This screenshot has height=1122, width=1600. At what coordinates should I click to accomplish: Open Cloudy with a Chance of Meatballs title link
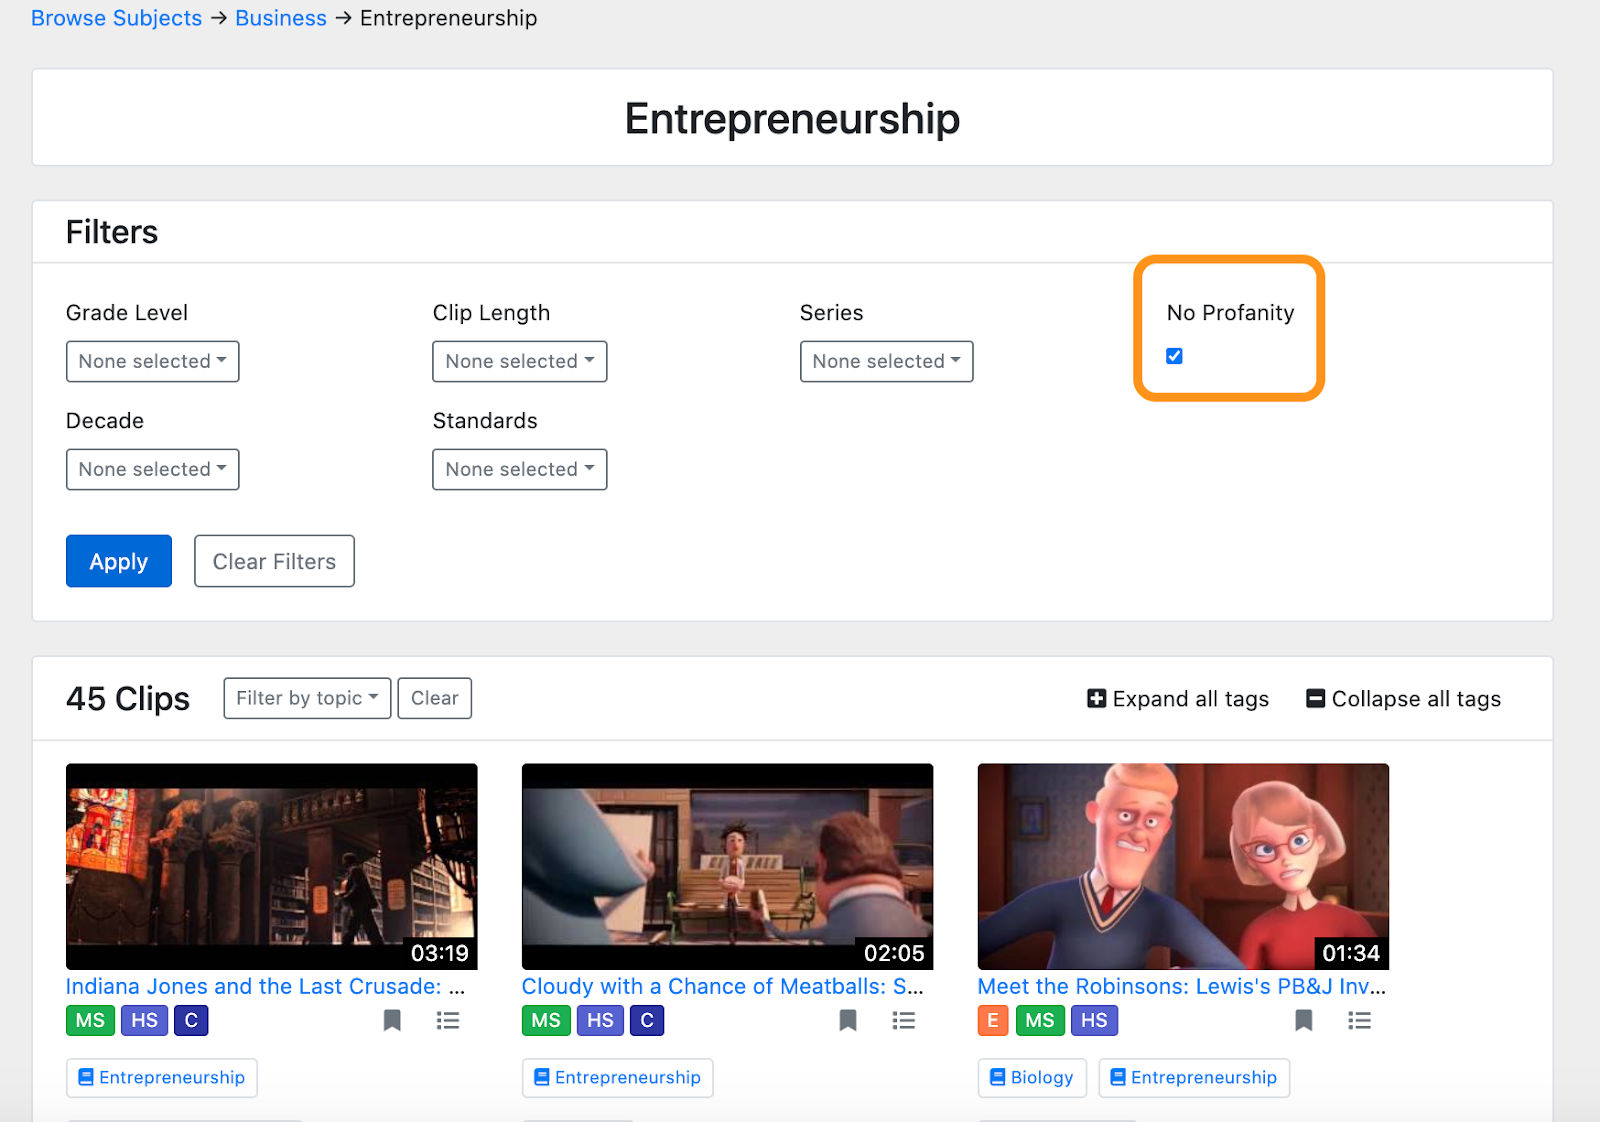[723, 986]
